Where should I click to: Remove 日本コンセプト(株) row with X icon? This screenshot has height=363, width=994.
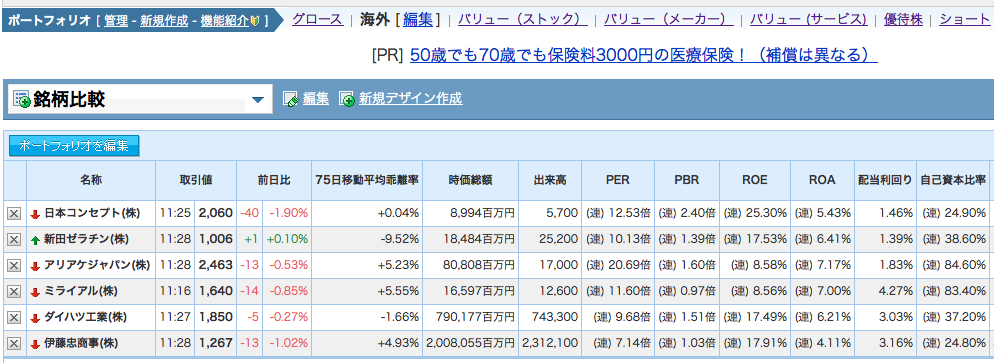tap(13, 213)
